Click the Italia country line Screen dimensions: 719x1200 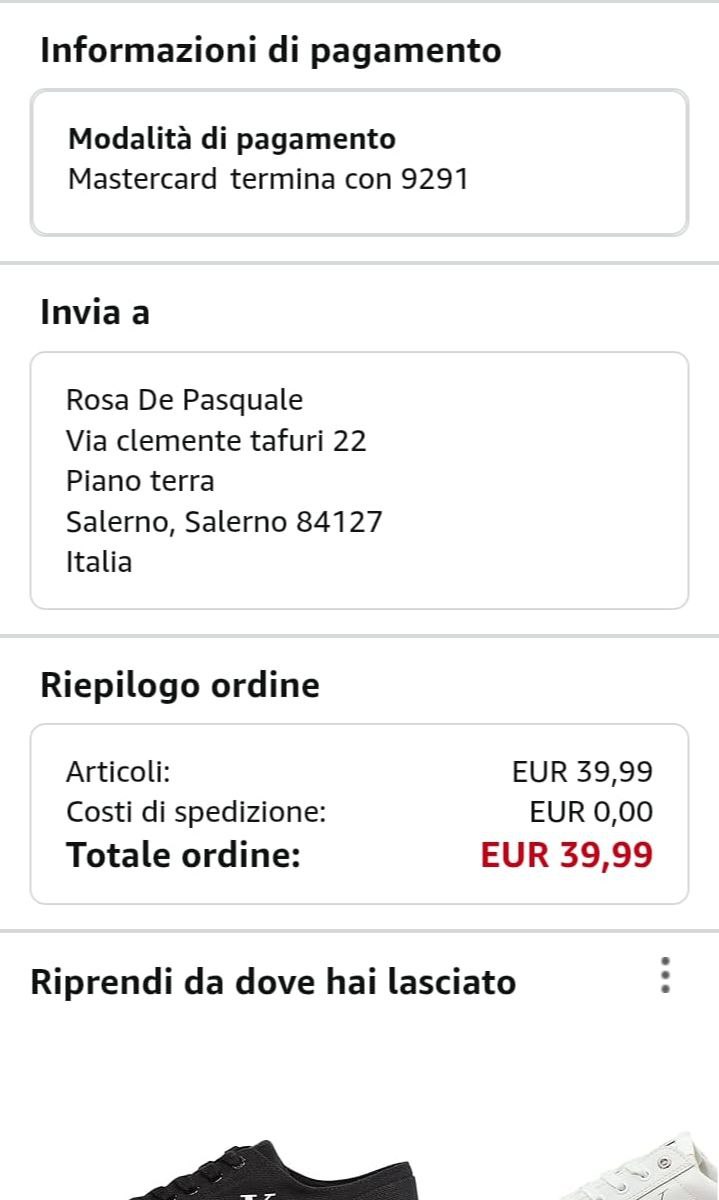point(99,561)
